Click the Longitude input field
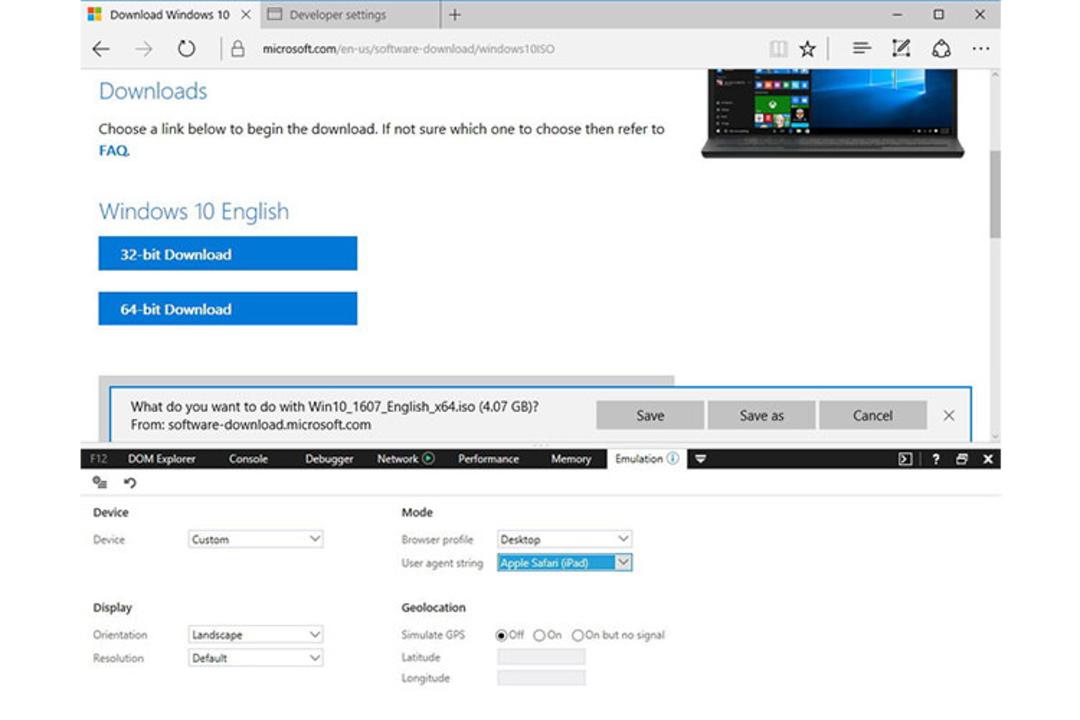The height and width of the screenshot is (720, 1080). pyautogui.click(x=541, y=678)
